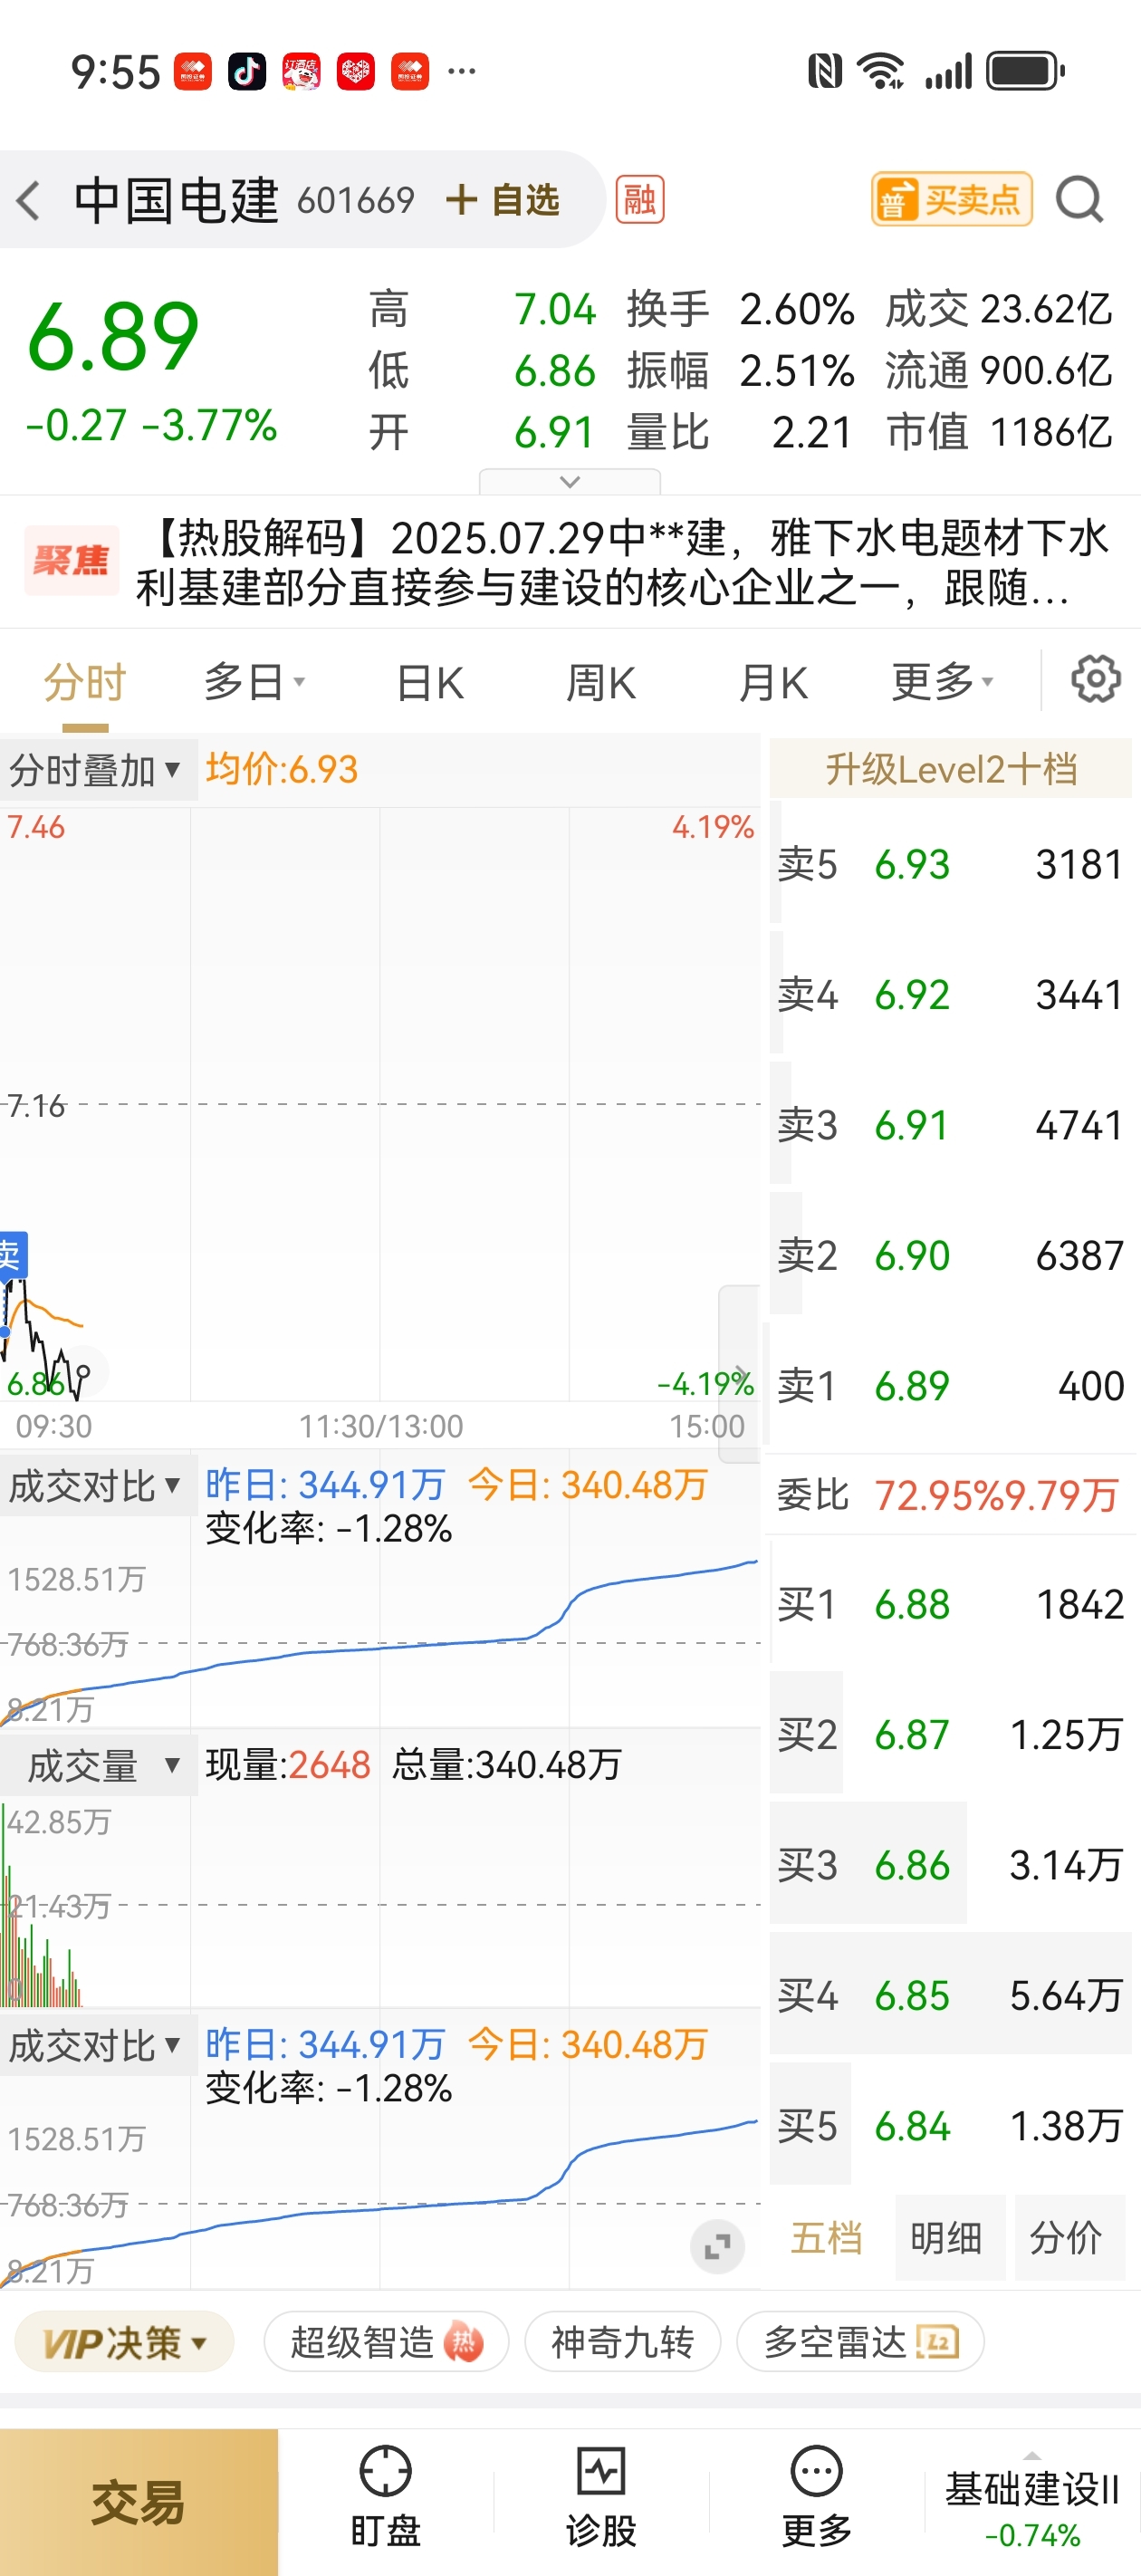1141x2576 pixels.
Task: Tap the 换手 2.60% value
Action: point(797,310)
